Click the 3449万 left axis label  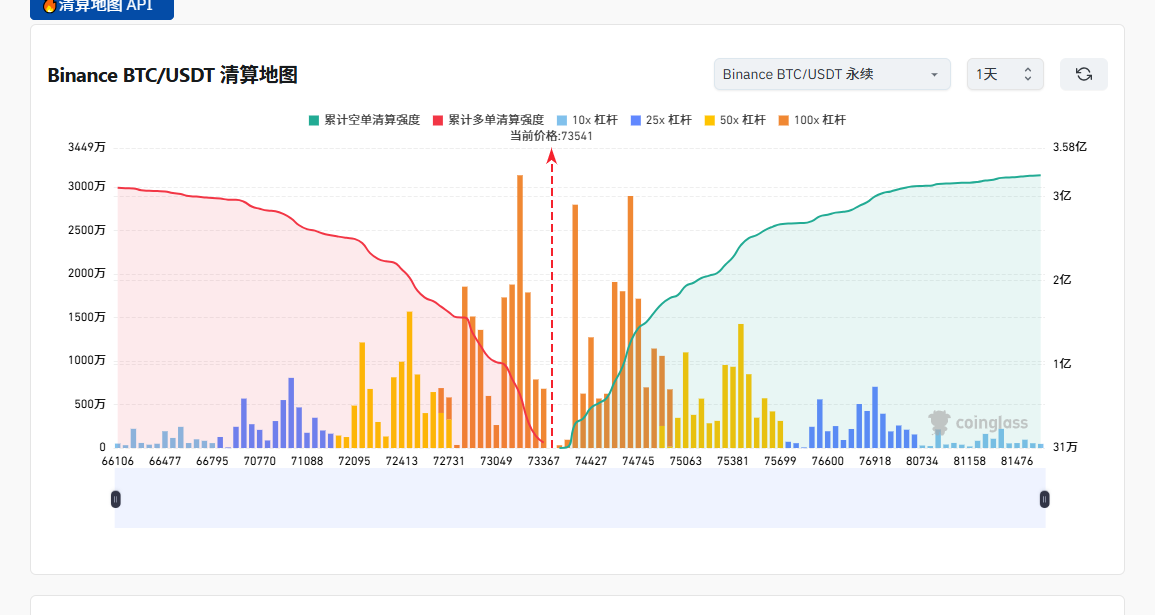87,147
